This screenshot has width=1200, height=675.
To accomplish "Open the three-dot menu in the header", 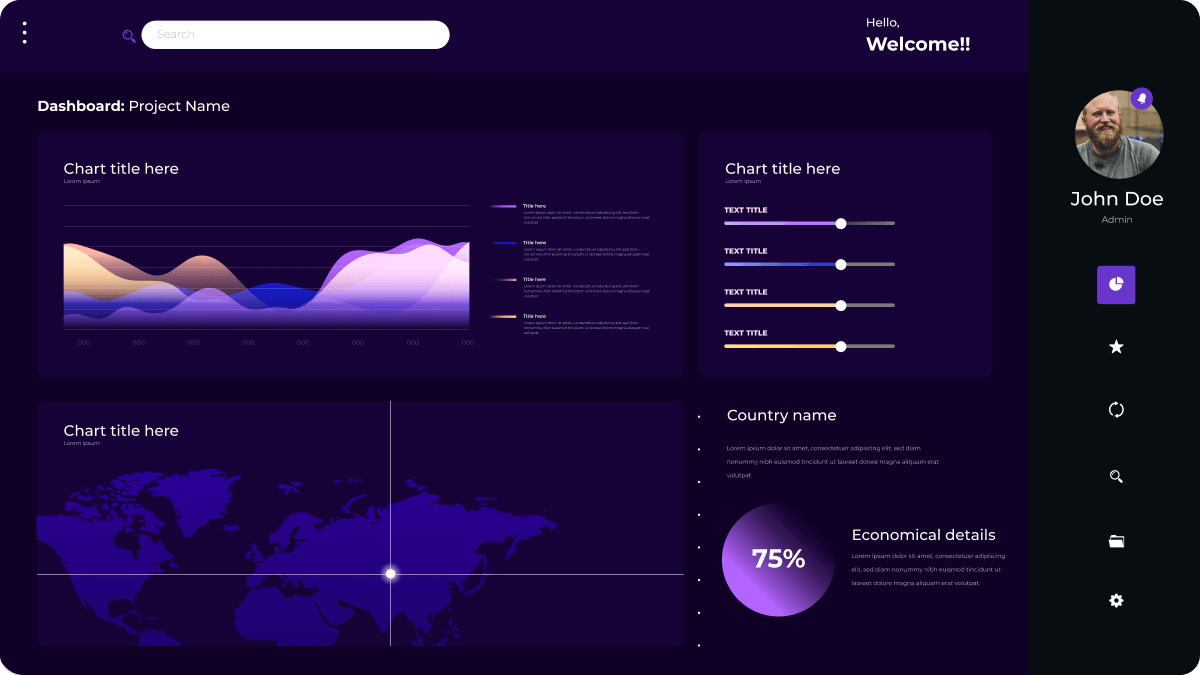I will [x=24, y=33].
